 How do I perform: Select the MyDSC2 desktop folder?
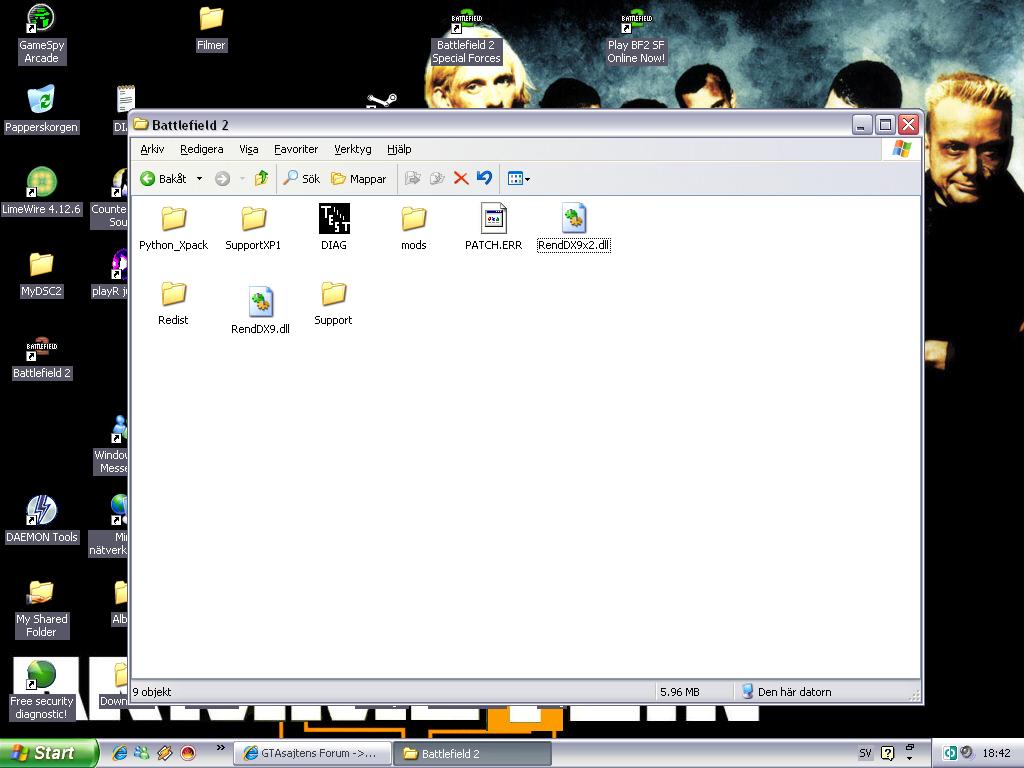coord(41,274)
